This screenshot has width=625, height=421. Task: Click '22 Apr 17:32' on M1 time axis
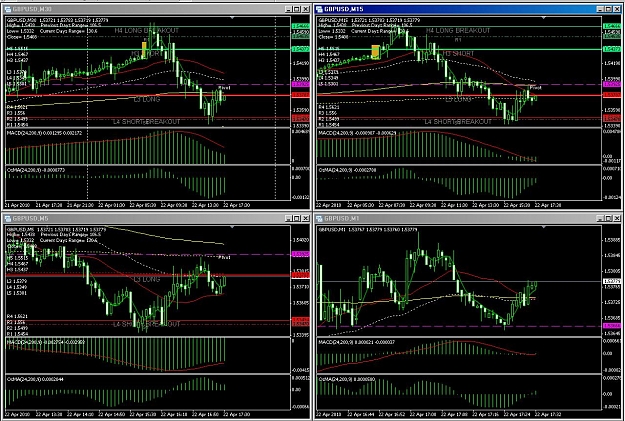(548, 414)
